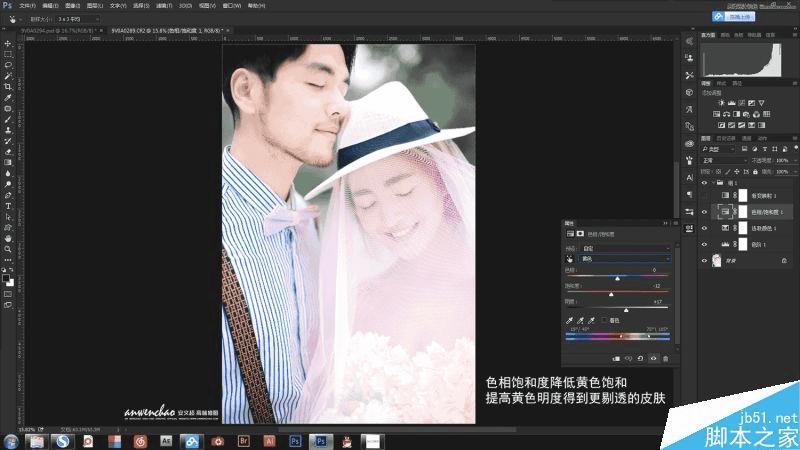Select the Lasso tool
800x450 pixels.
(x=8, y=64)
